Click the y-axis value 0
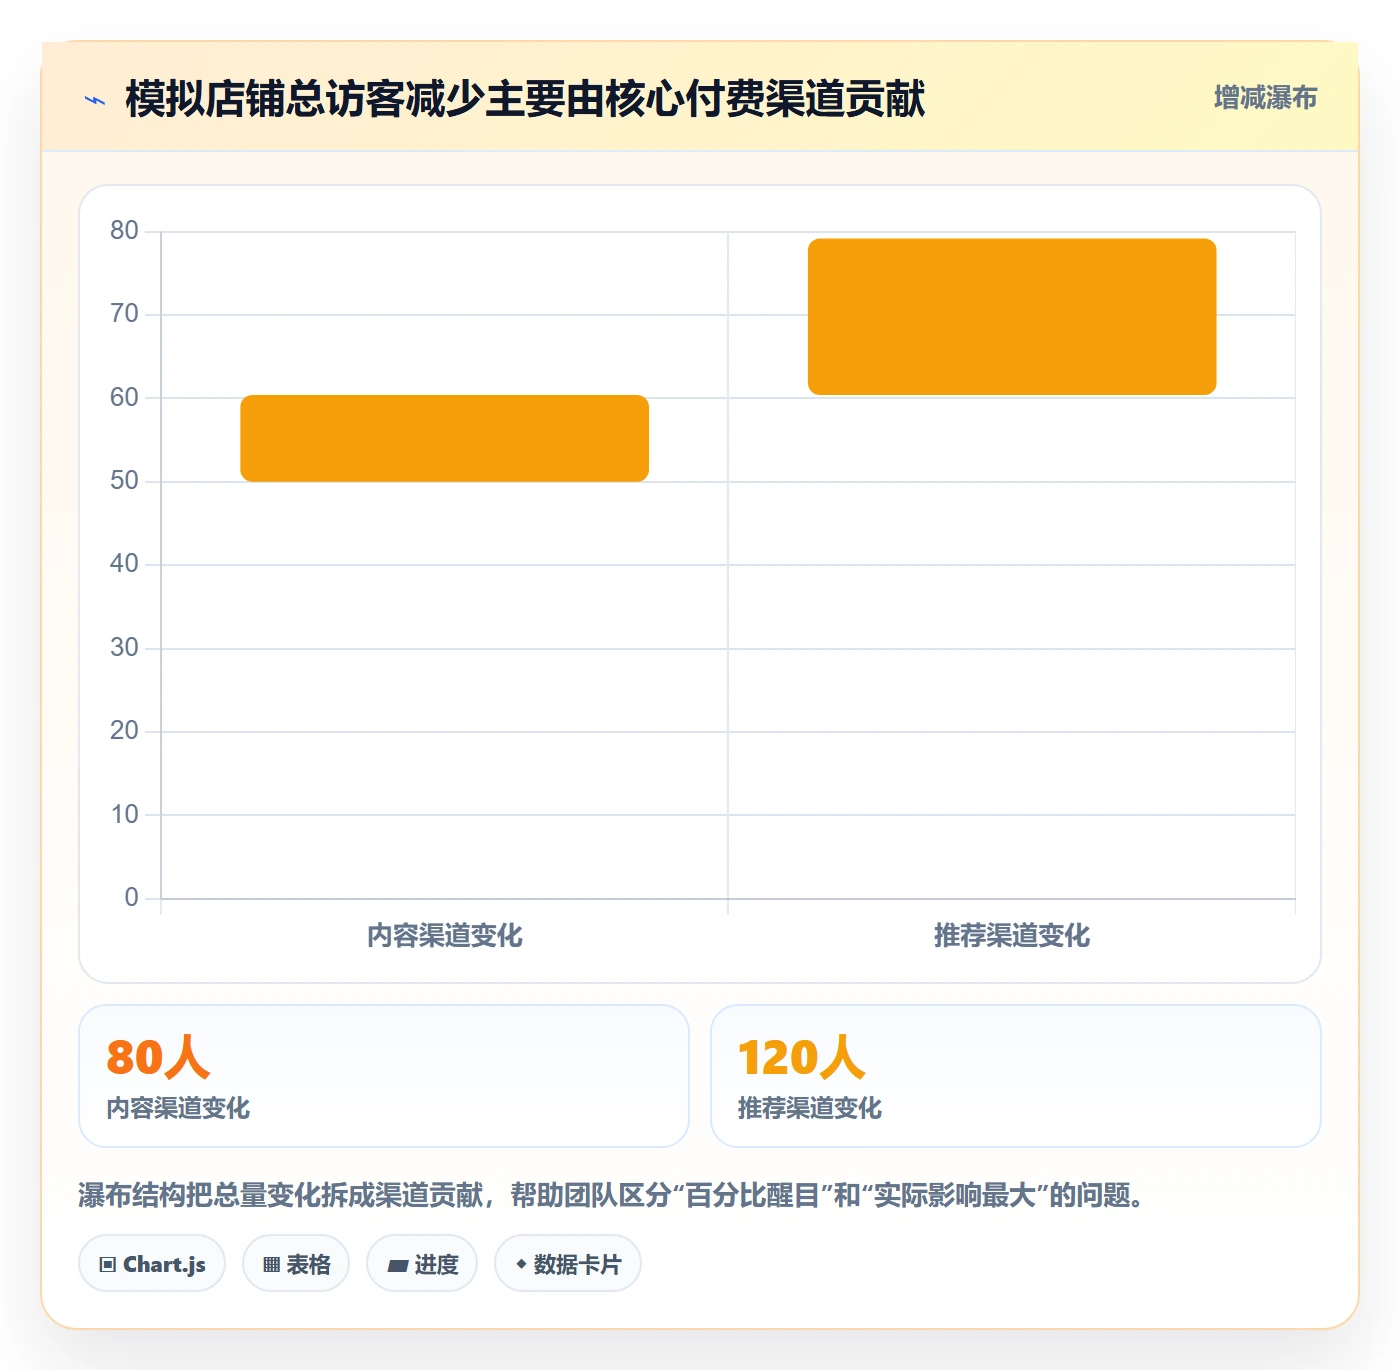The width and height of the screenshot is (1400, 1370). (131, 898)
